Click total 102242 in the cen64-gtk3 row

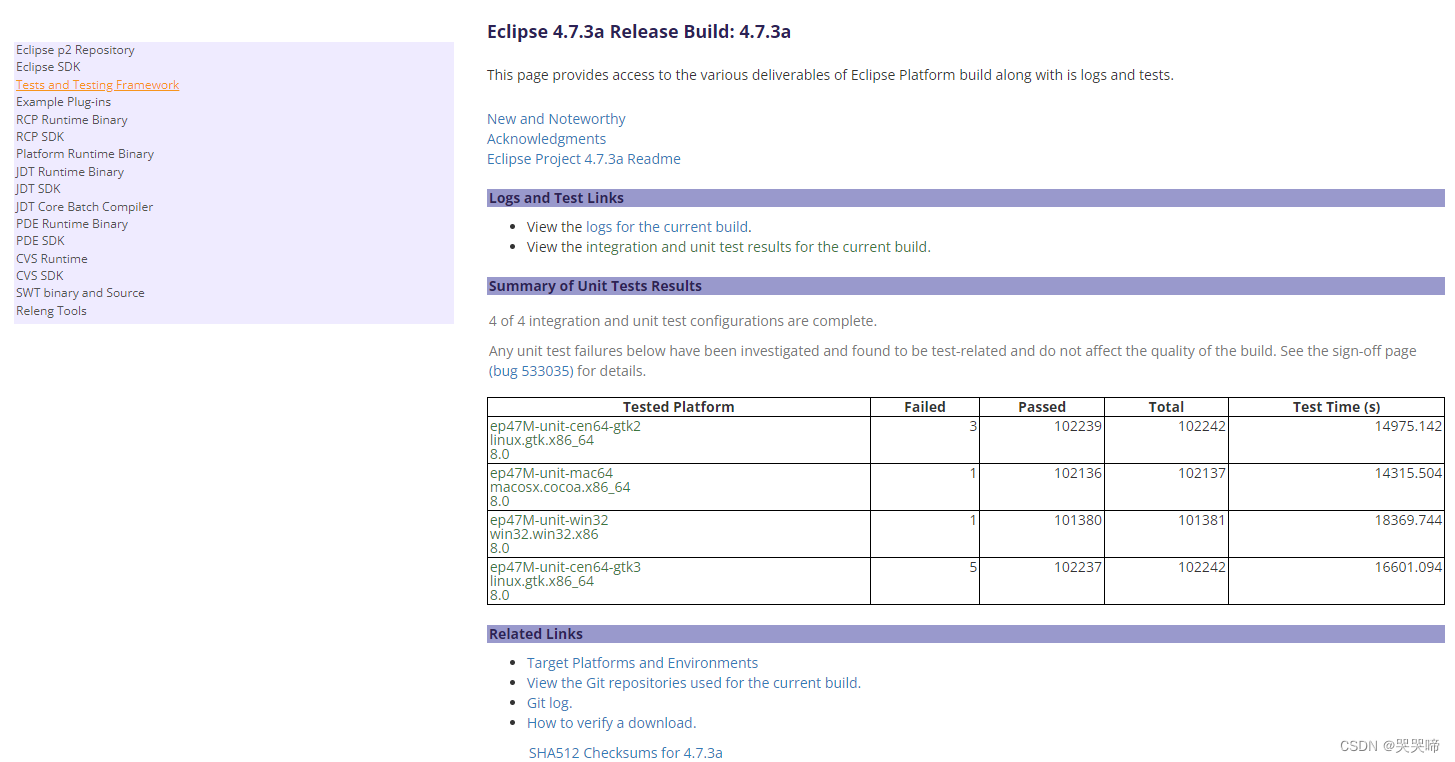1202,567
